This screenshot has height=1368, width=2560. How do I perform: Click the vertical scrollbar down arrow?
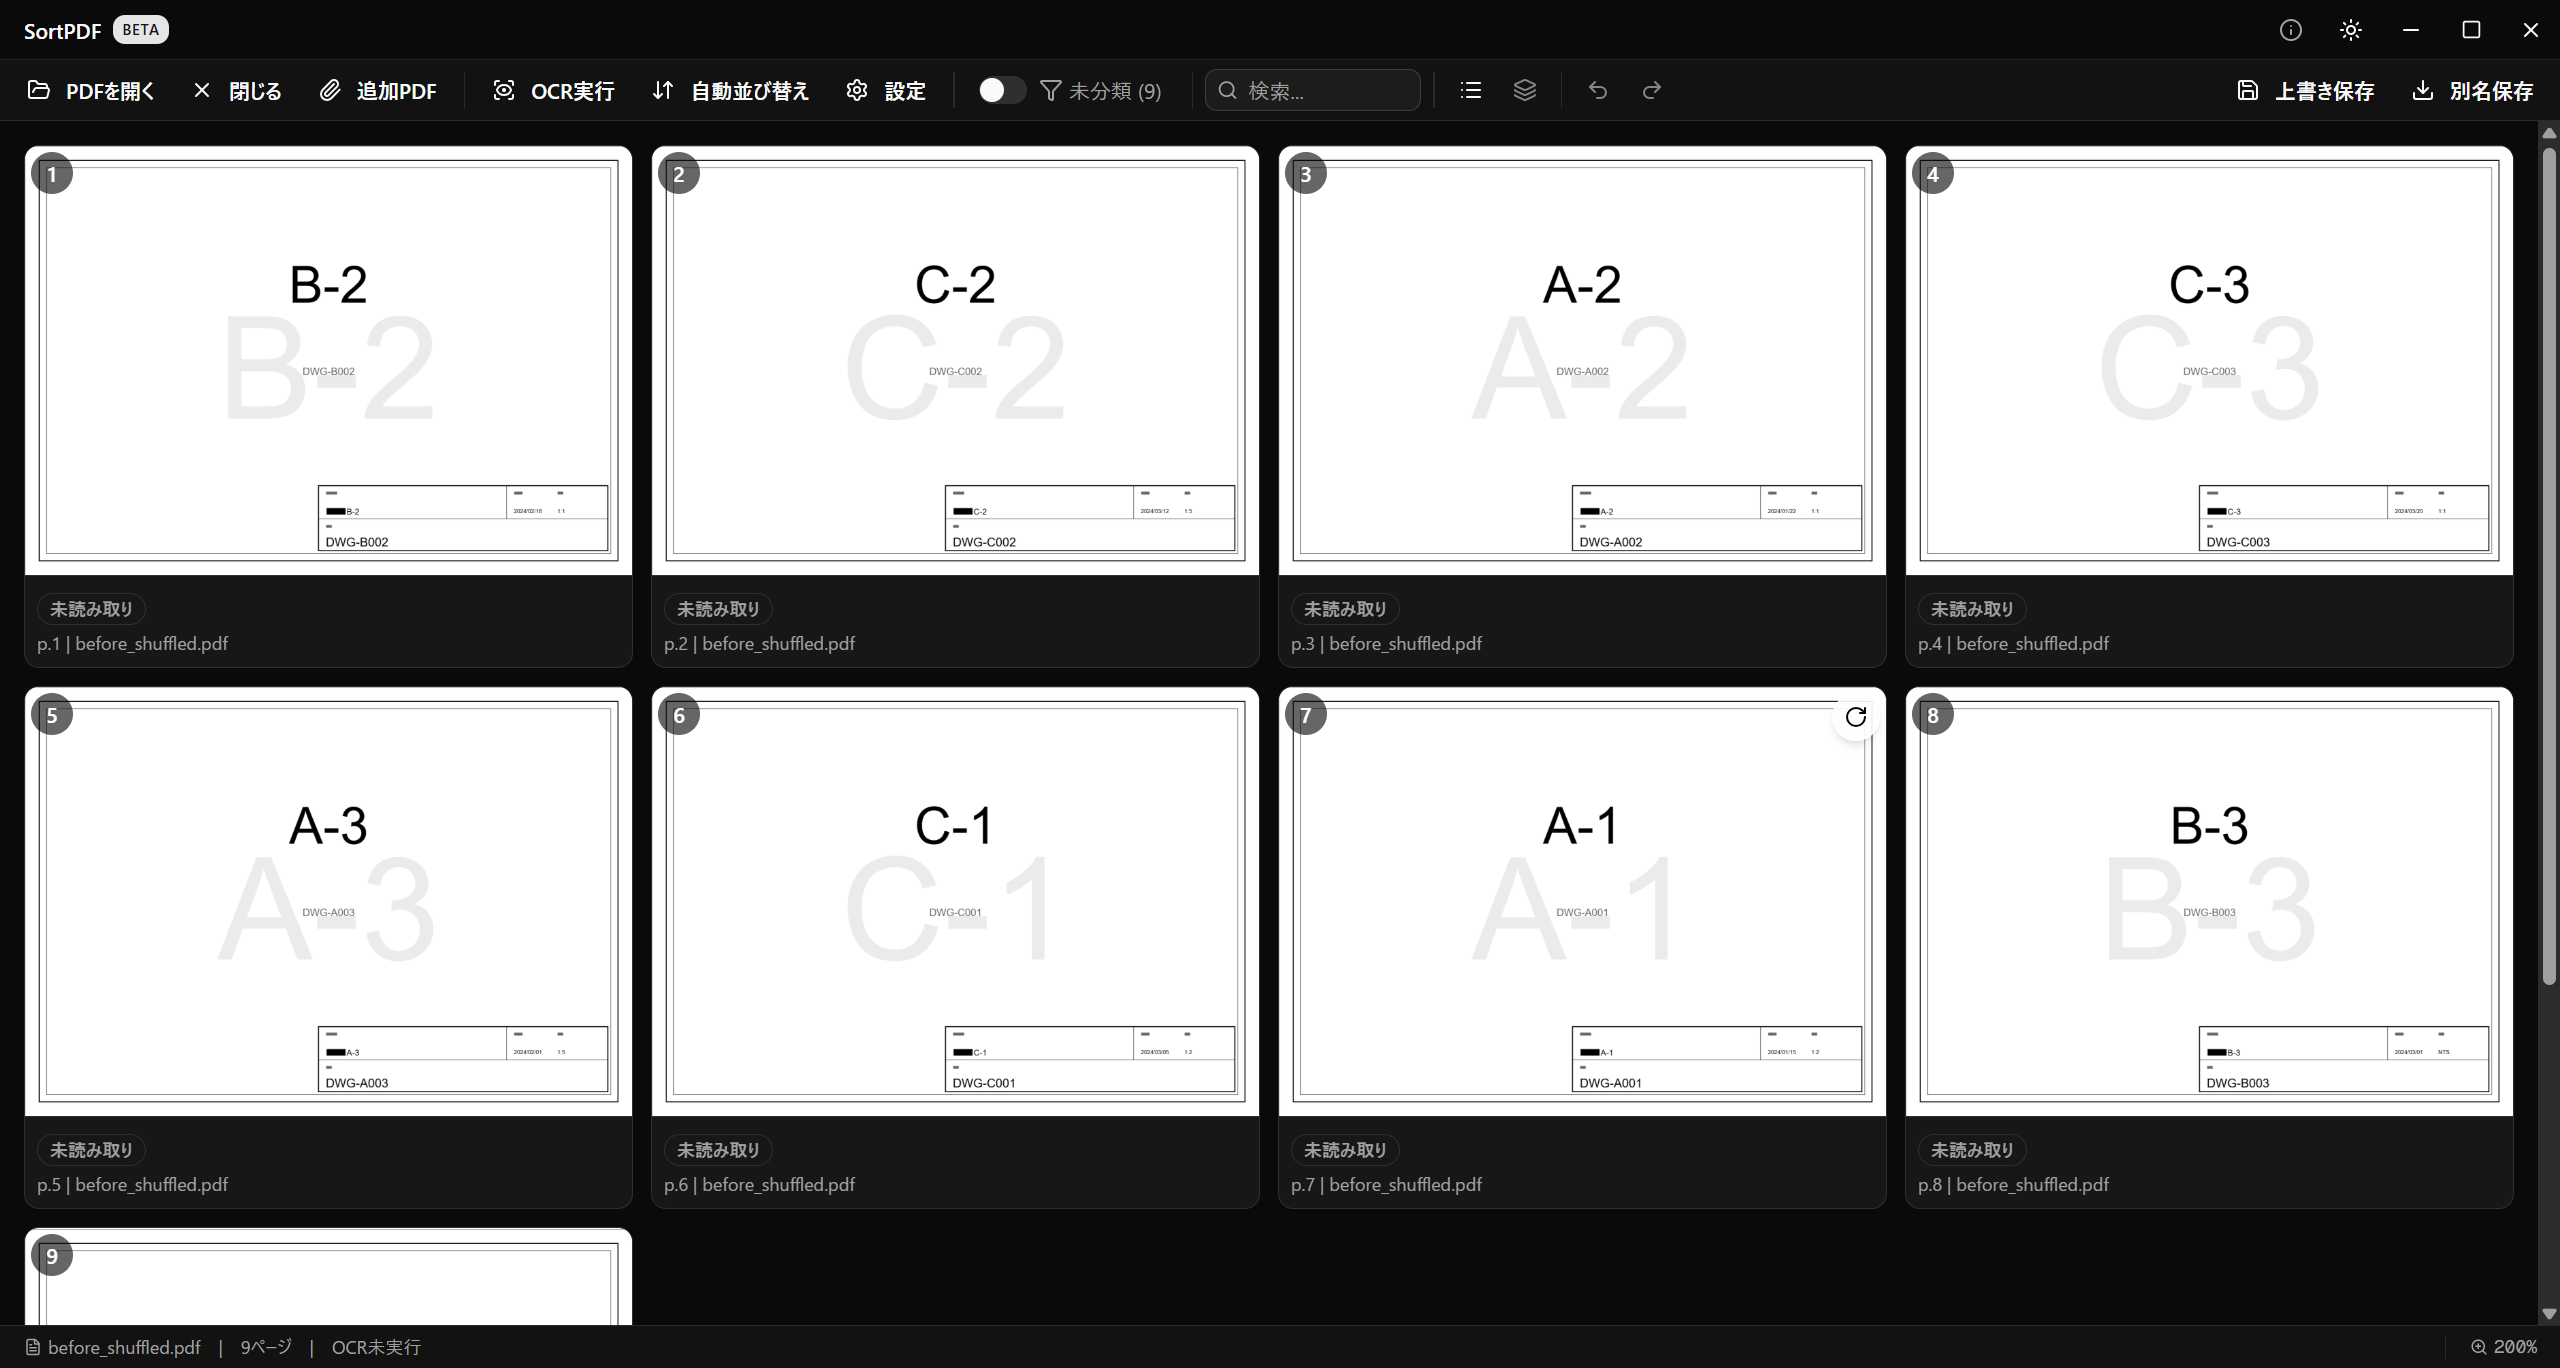(x=2549, y=1314)
